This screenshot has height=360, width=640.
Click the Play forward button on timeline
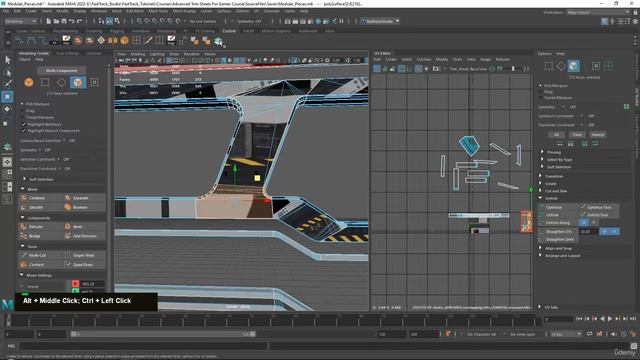coord(610,319)
